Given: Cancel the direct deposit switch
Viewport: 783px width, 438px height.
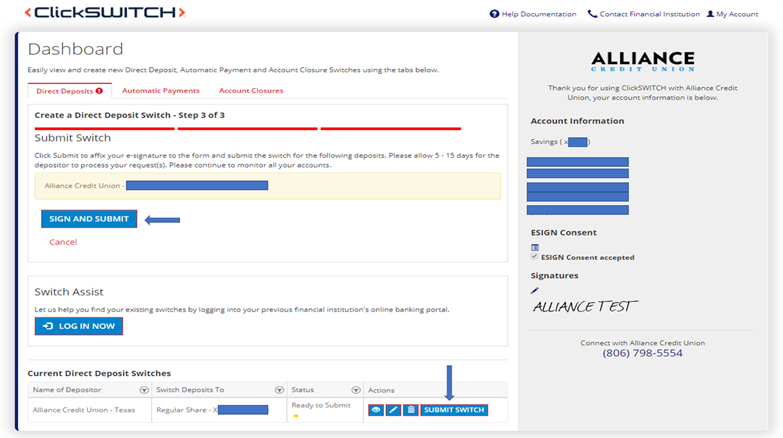Looking at the screenshot, I should pyautogui.click(x=63, y=242).
